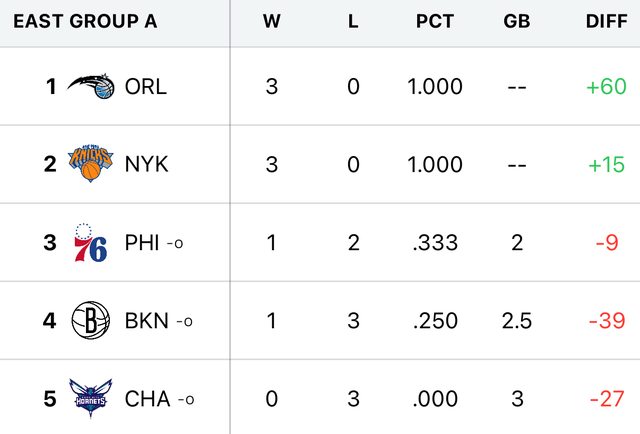Viewport: 640px width, 434px height.
Task: Click the East Group A heading
Action: [x=85, y=22]
